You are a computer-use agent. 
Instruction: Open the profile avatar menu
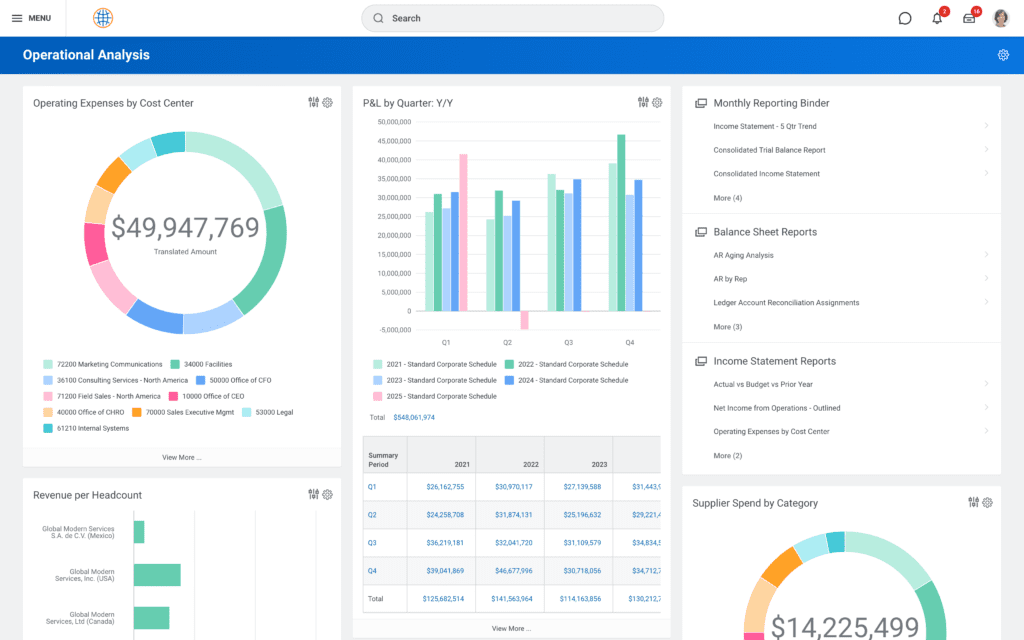[1001, 17]
